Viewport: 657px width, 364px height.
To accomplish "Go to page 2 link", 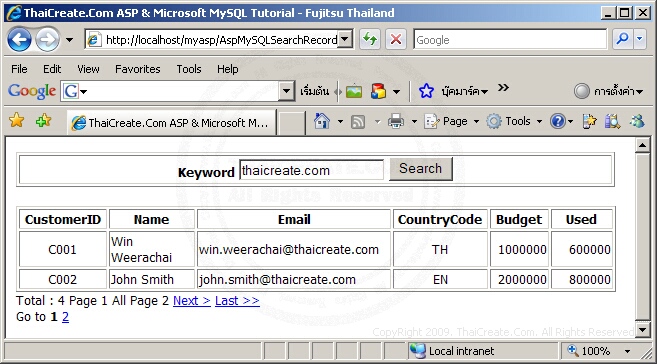I will pyautogui.click(x=65, y=316).
